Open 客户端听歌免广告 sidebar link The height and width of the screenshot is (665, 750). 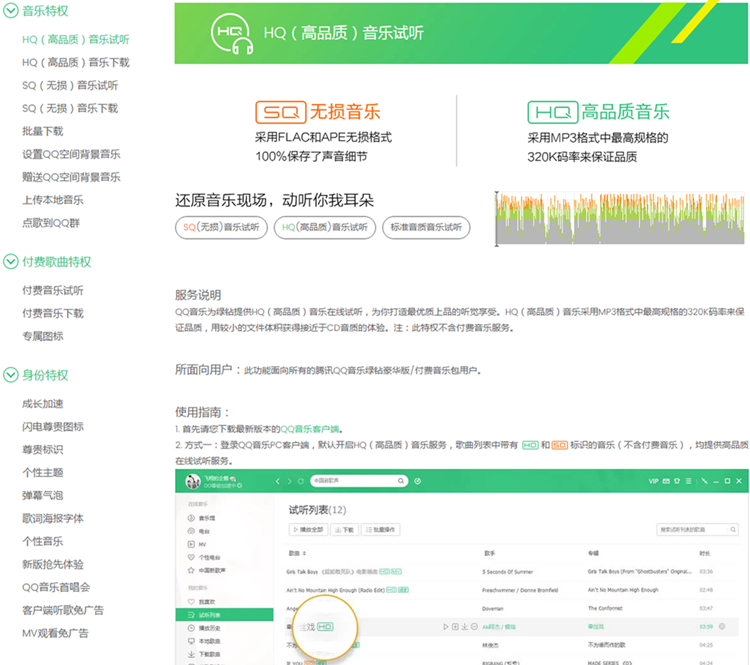pyautogui.click(x=63, y=610)
